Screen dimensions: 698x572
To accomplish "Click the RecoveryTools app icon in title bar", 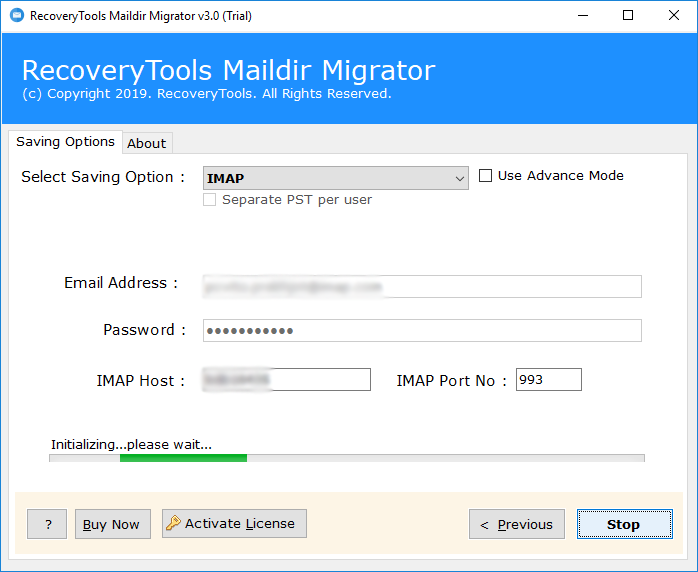I will [x=17, y=16].
